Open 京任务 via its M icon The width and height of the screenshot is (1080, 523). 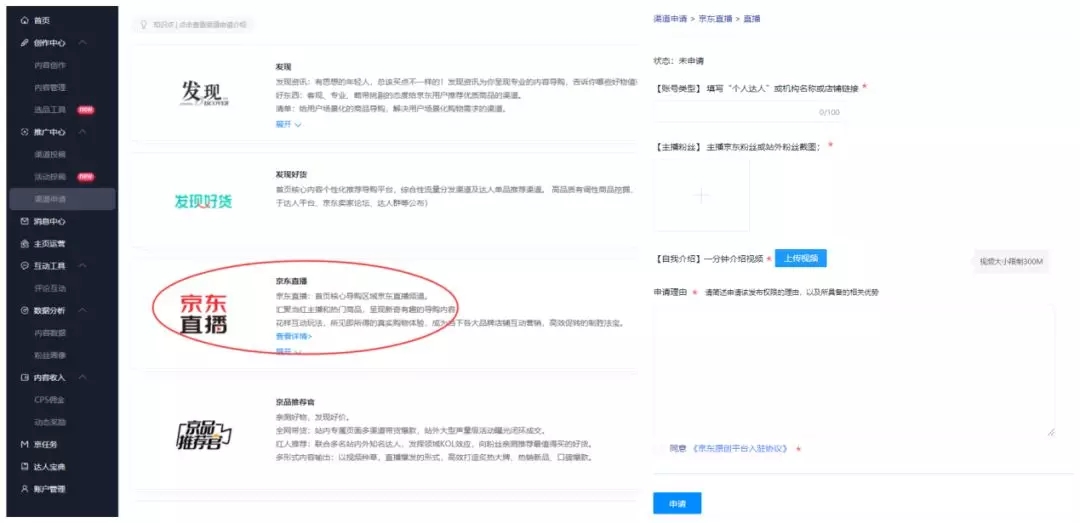[25, 444]
